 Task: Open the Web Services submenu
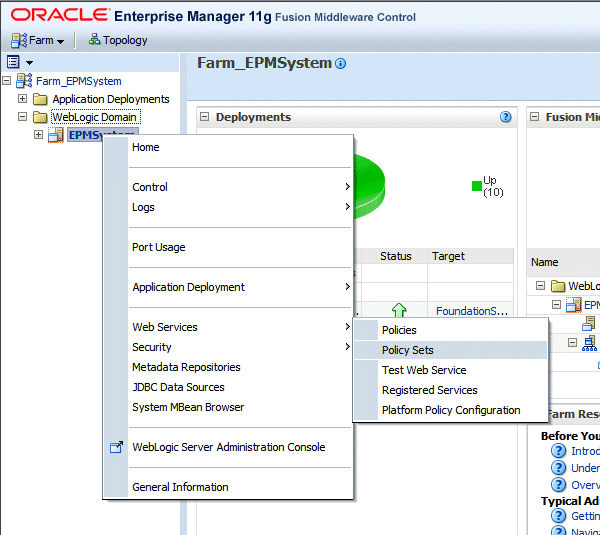coord(240,327)
